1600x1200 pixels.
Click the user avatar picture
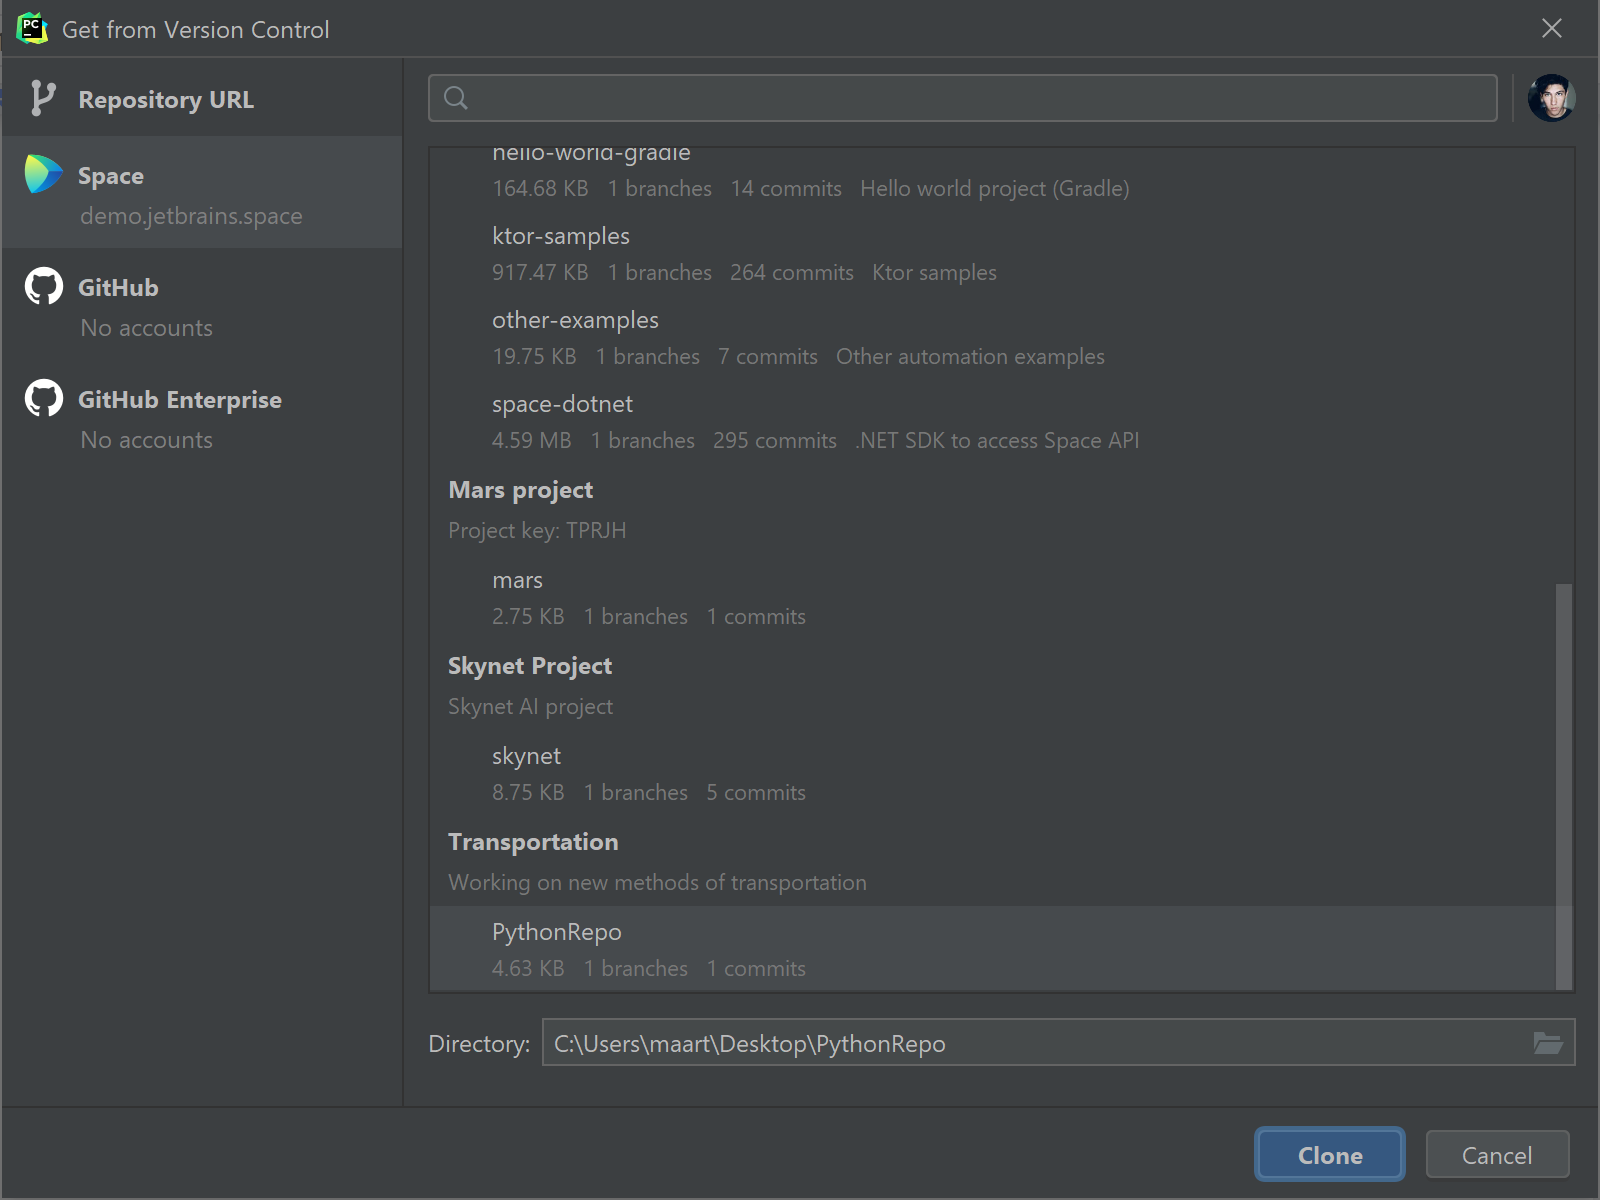point(1551,98)
